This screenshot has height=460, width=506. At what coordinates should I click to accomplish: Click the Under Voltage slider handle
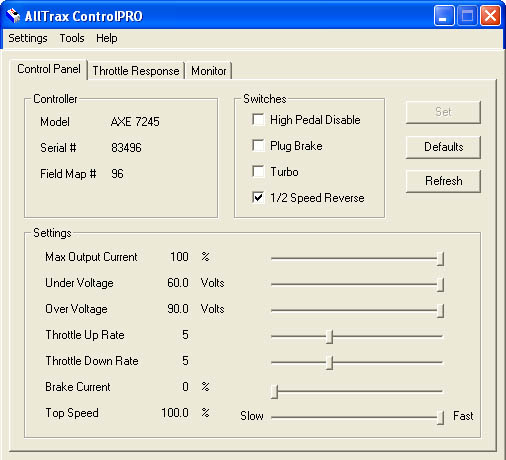pos(440,285)
